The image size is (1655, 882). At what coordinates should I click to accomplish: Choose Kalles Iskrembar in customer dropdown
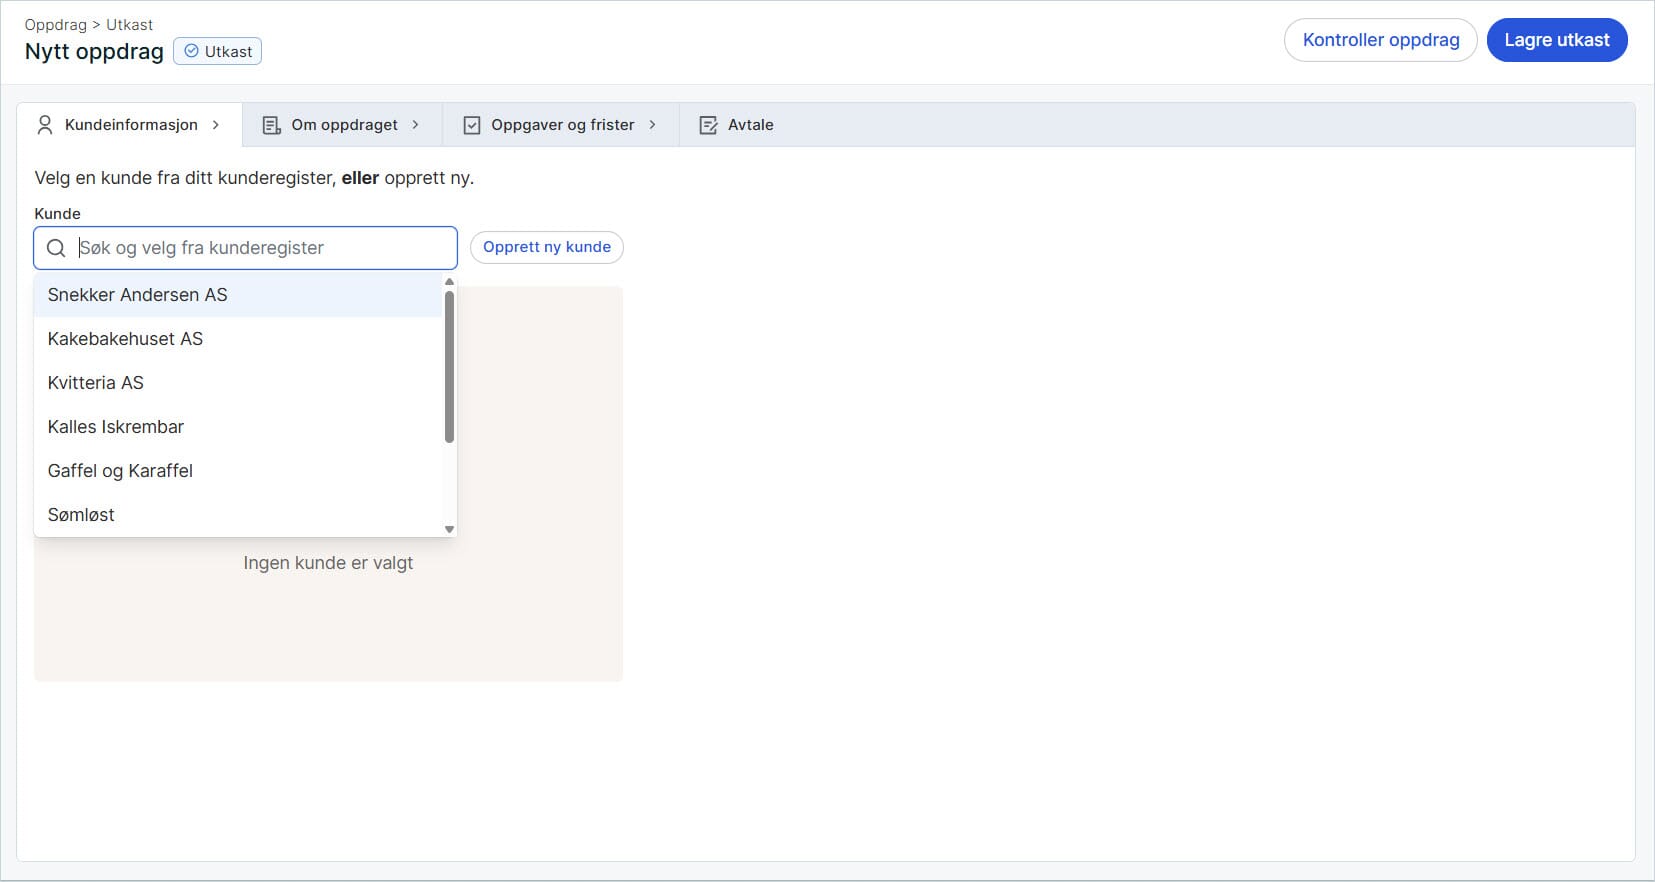click(x=116, y=427)
